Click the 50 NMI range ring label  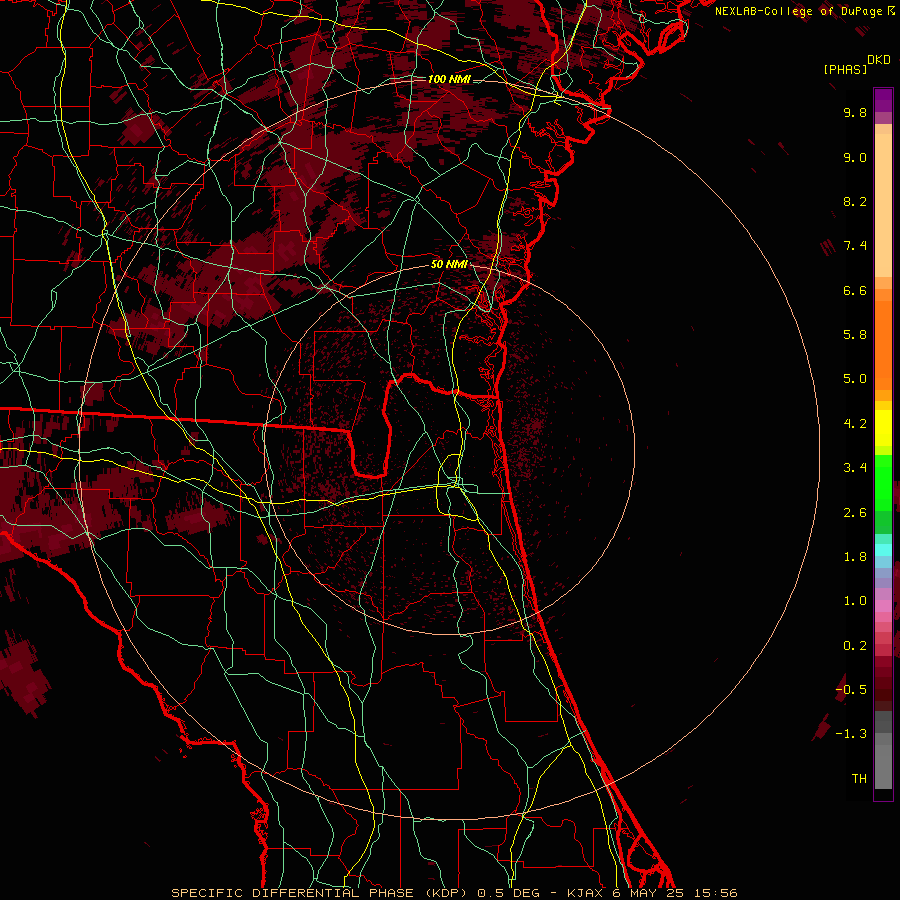[449, 264]
